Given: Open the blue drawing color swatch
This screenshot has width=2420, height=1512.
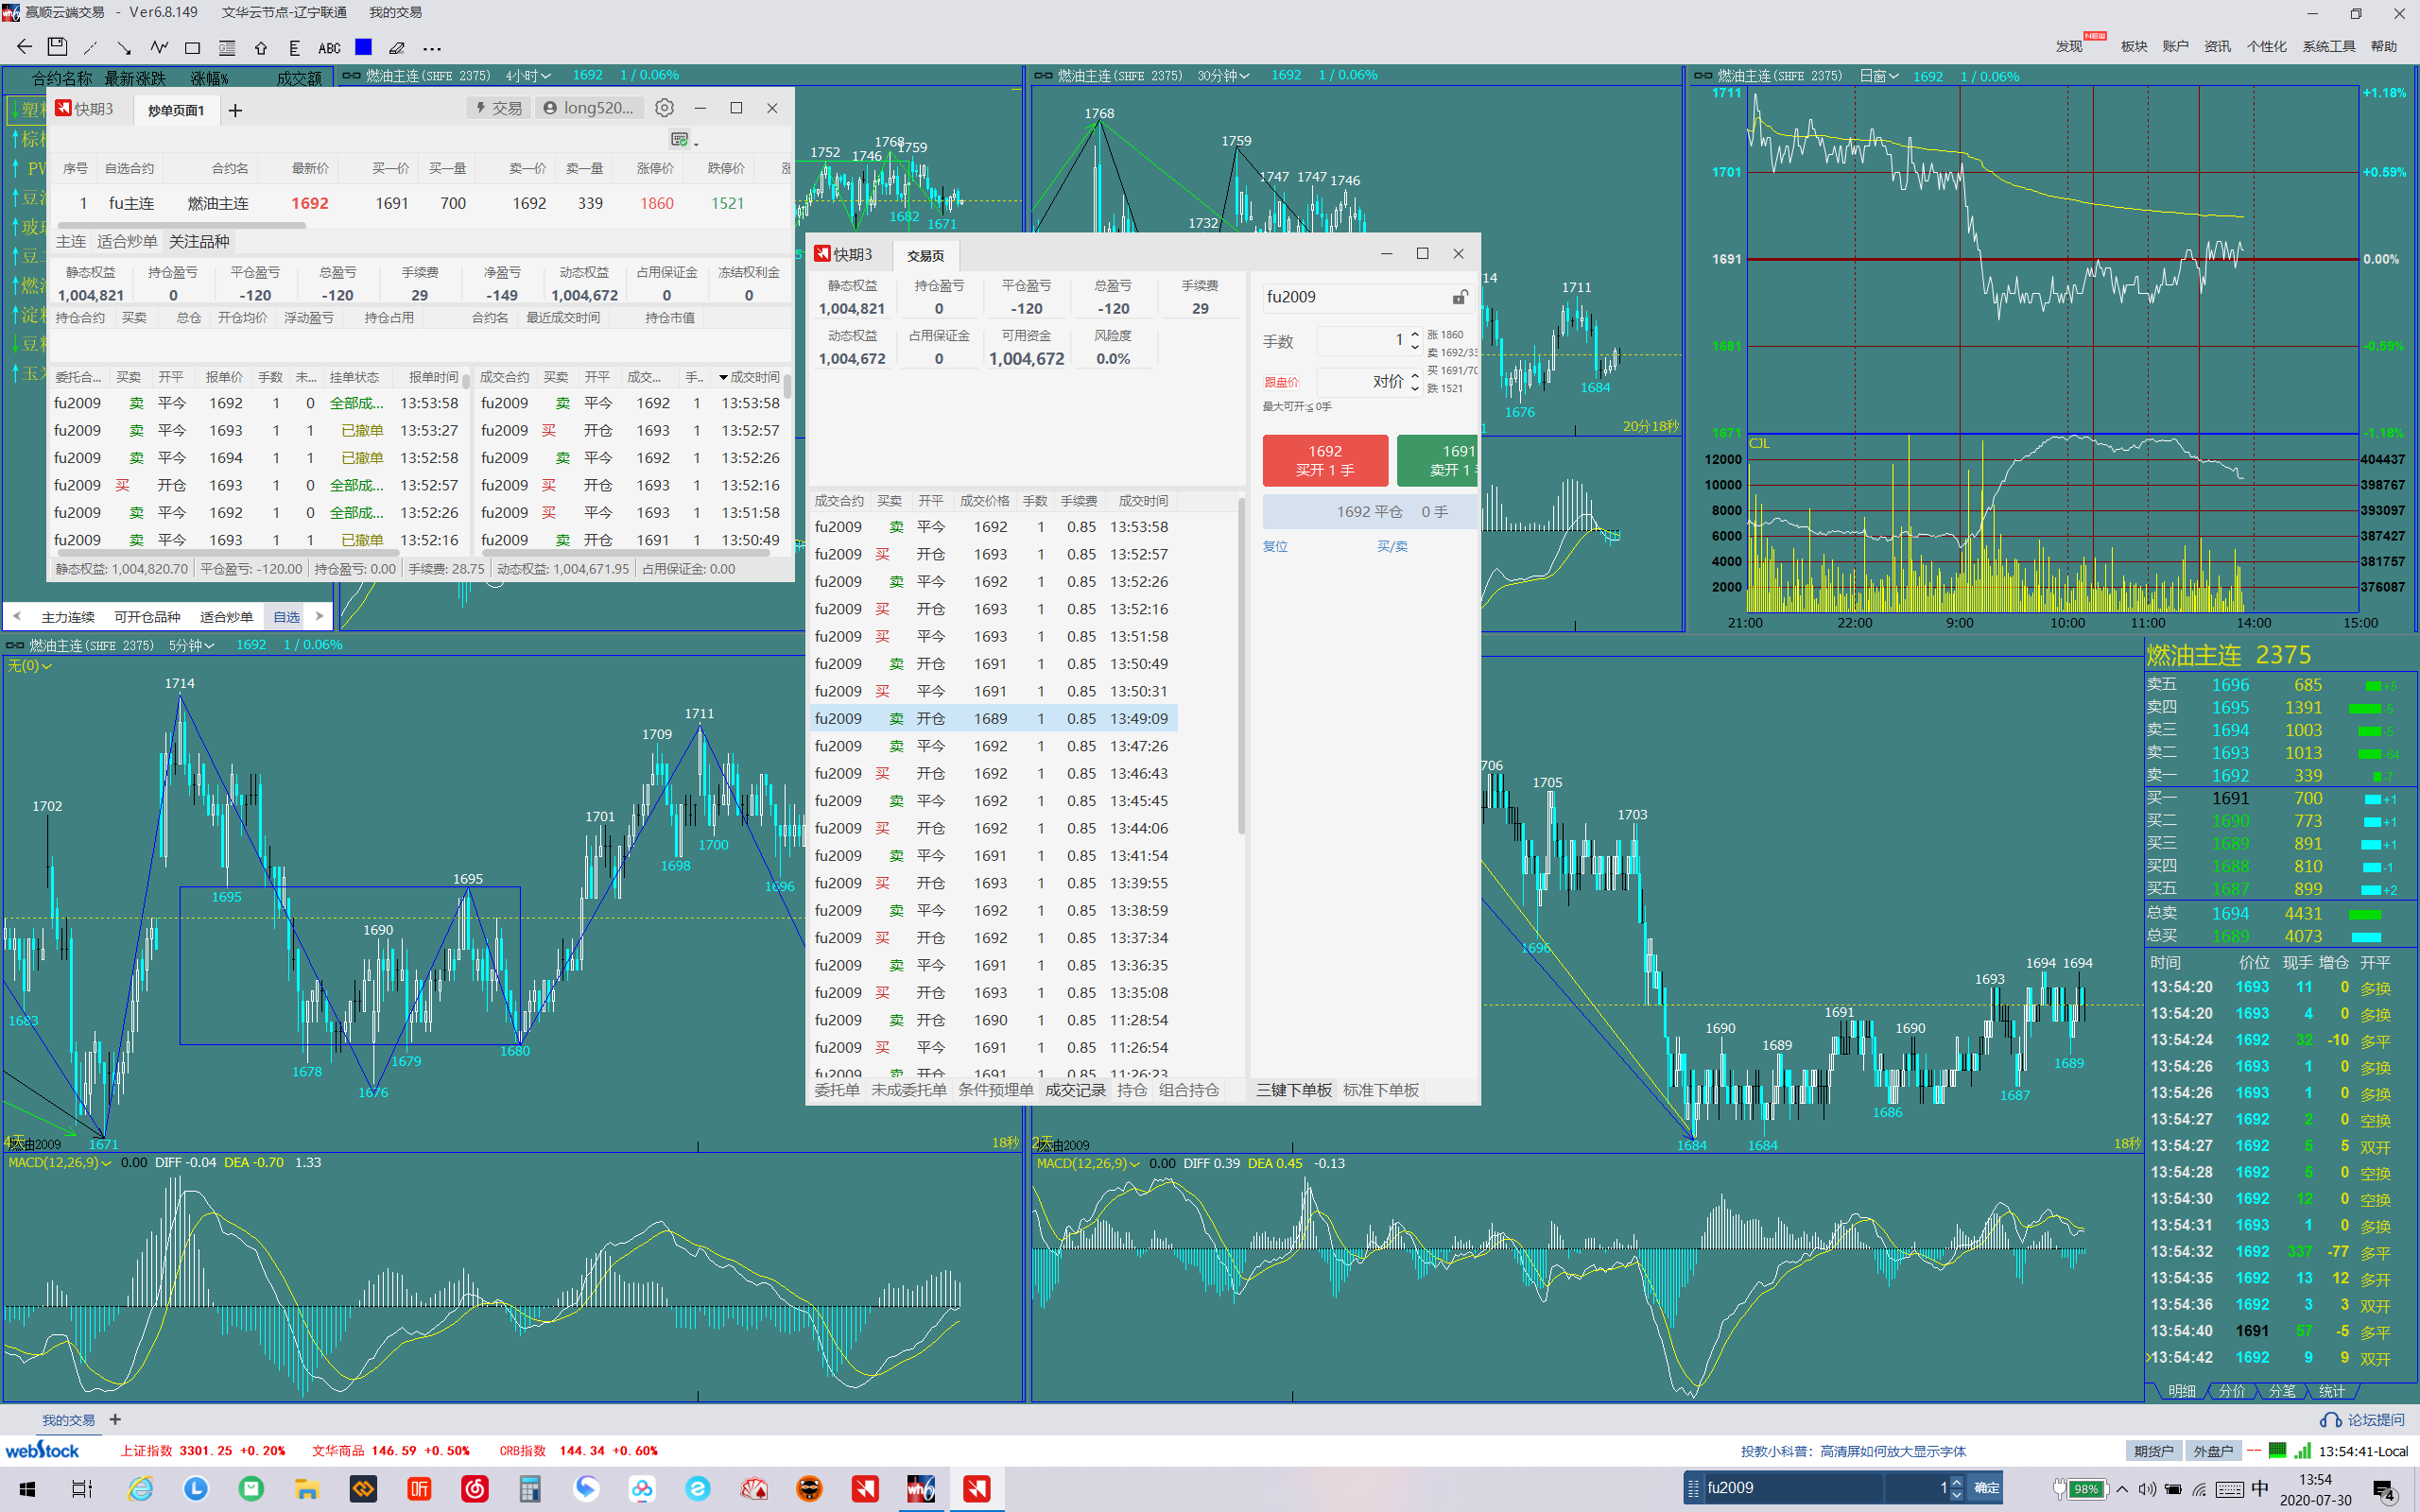Looking at the screenshot, I should coord(363,47).
